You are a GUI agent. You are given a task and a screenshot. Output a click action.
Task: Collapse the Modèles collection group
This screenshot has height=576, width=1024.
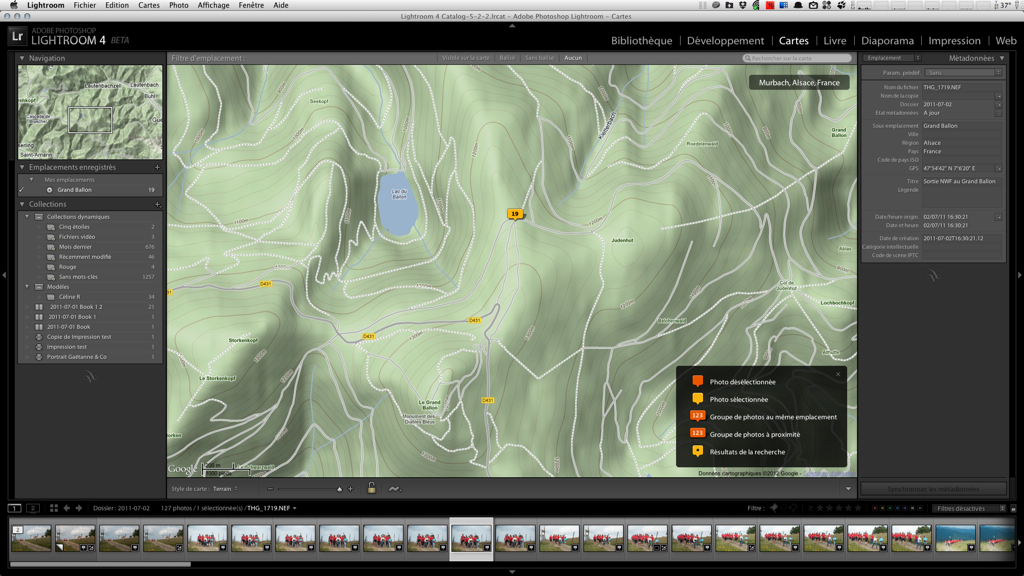[x=27, y=287]
